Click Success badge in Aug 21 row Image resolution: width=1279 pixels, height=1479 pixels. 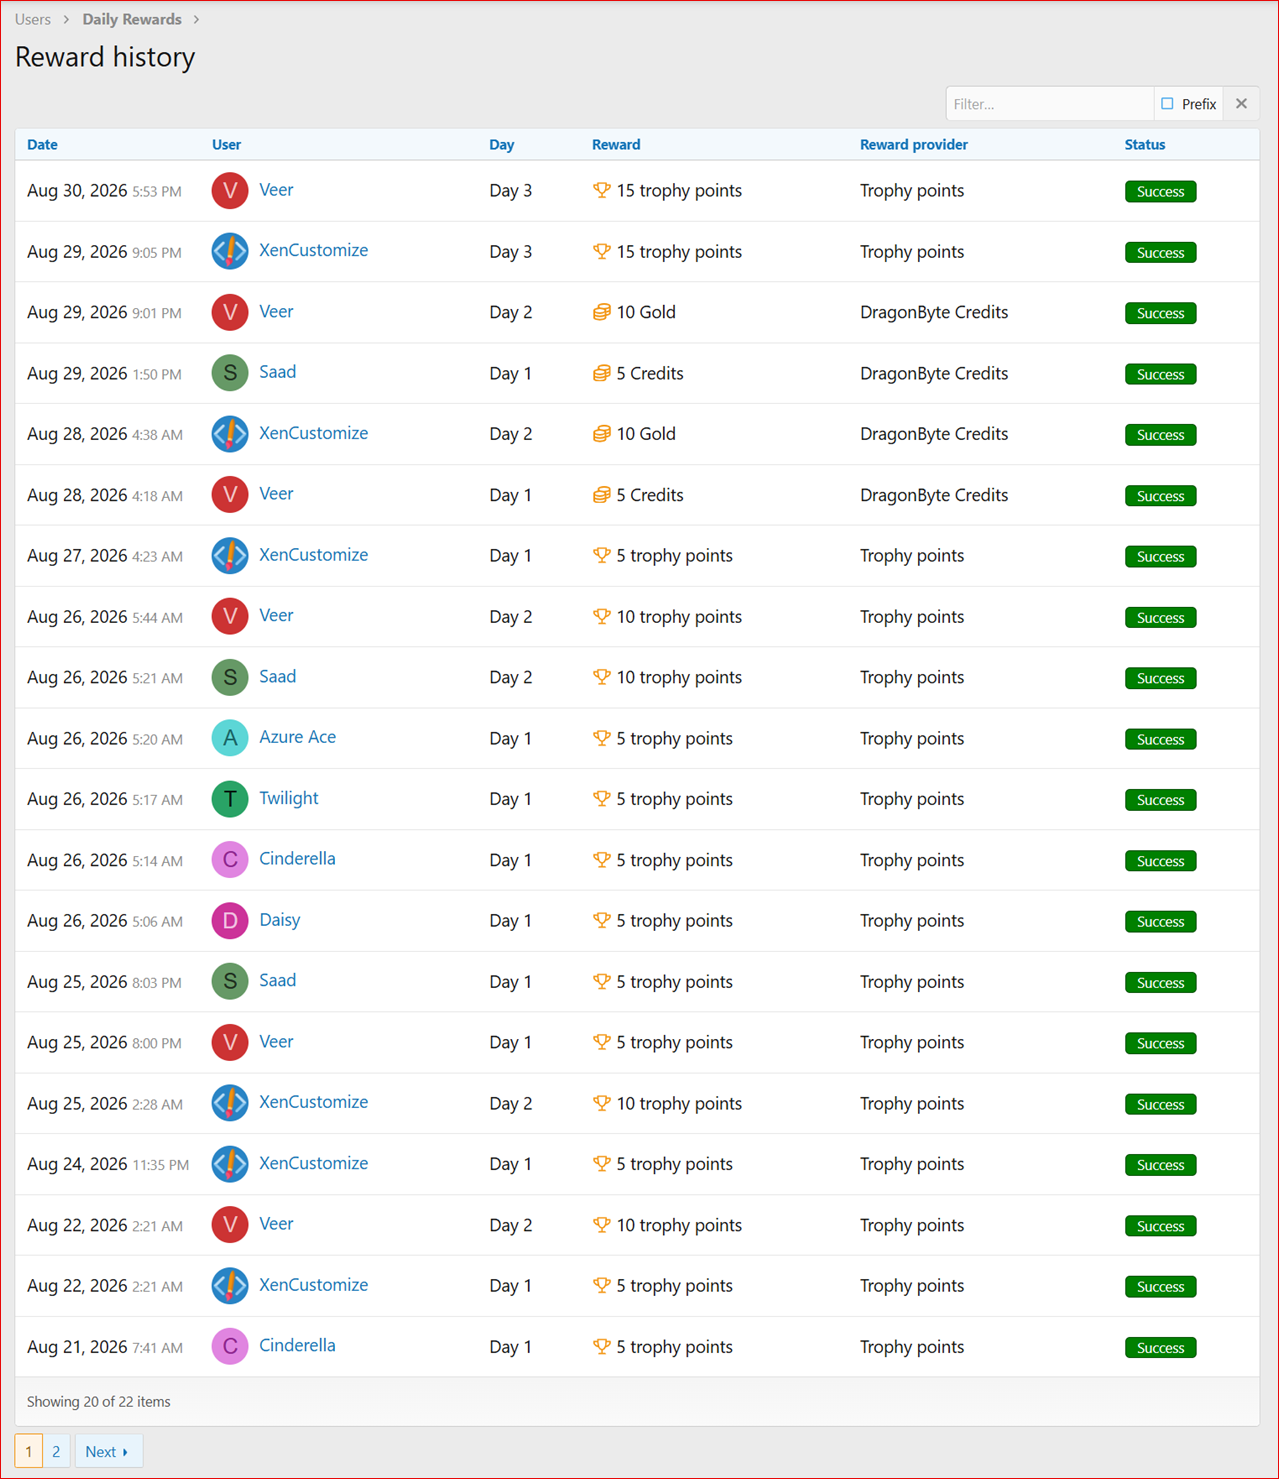1160,1348
